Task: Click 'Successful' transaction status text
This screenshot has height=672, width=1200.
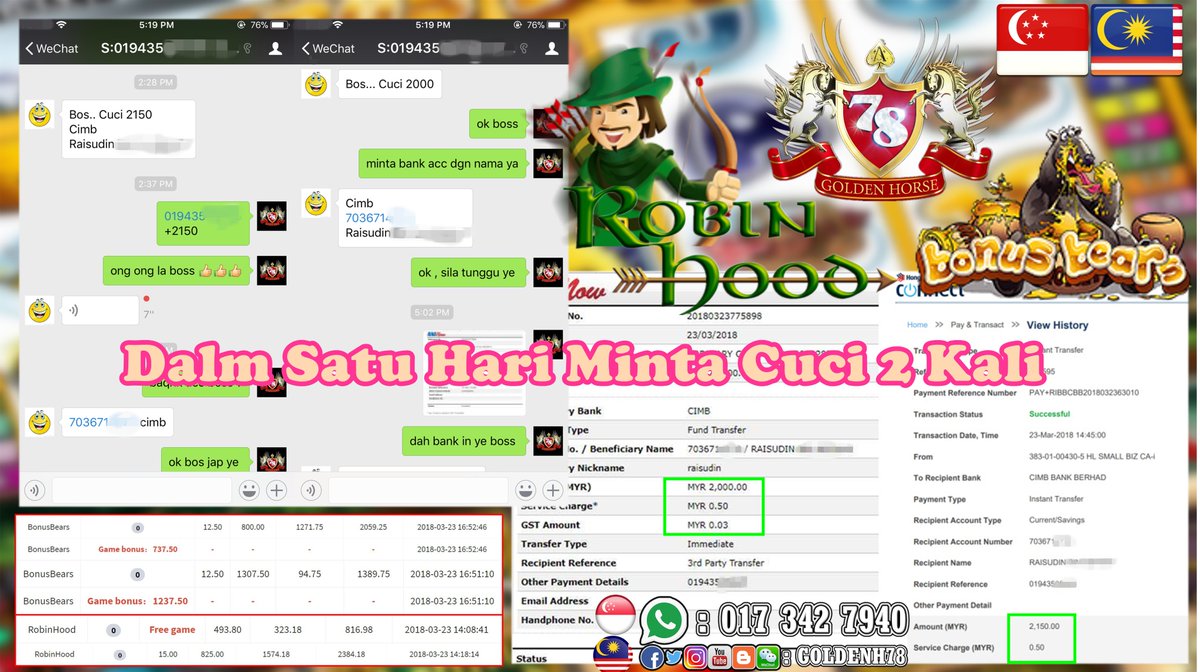Action: (1050, 414)
